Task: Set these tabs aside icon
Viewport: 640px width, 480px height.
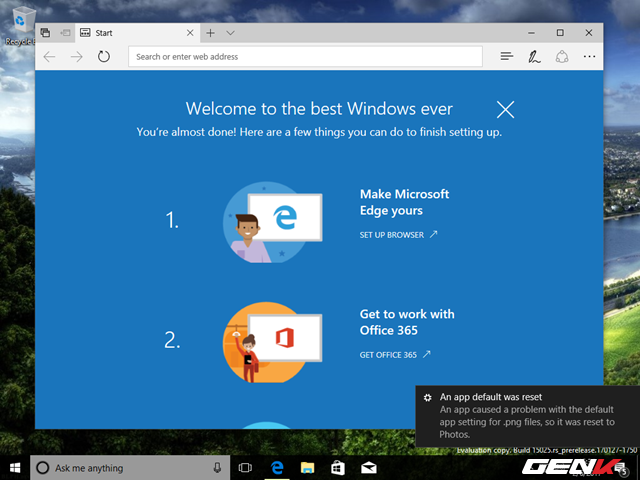Action: [x=65, y=33]
